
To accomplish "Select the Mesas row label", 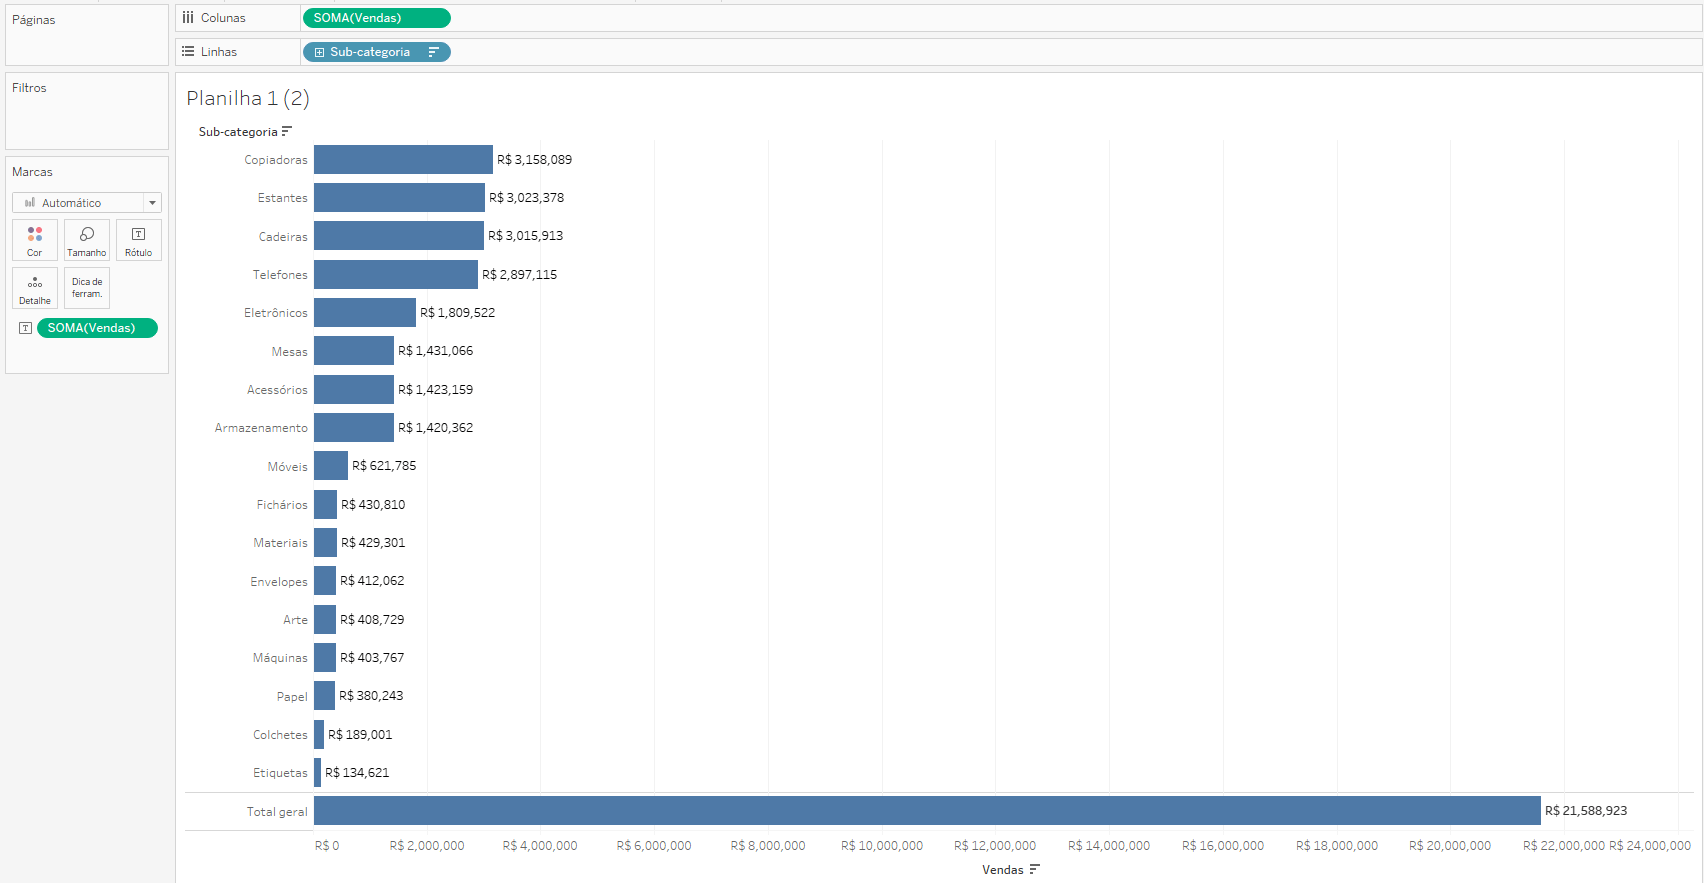I will click(290, 352).
